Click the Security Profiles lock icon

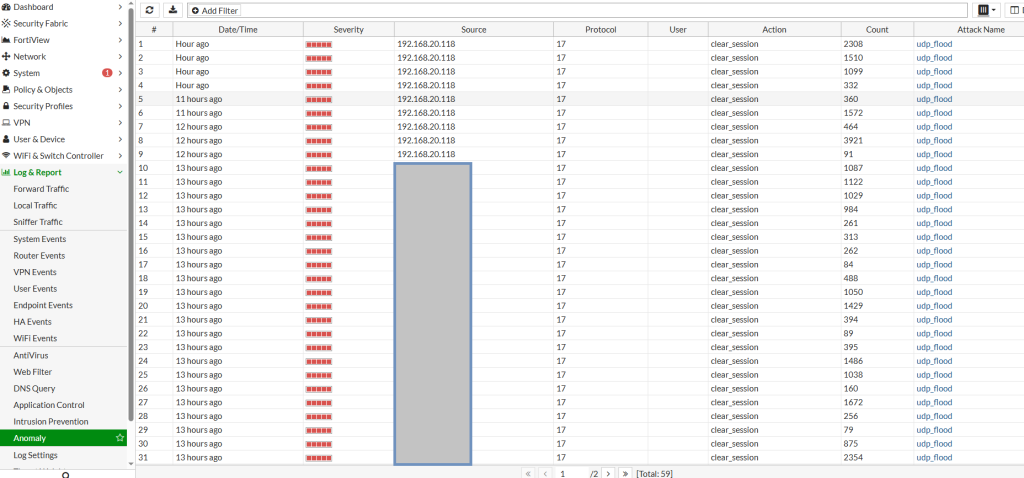(x=7, y=106)
